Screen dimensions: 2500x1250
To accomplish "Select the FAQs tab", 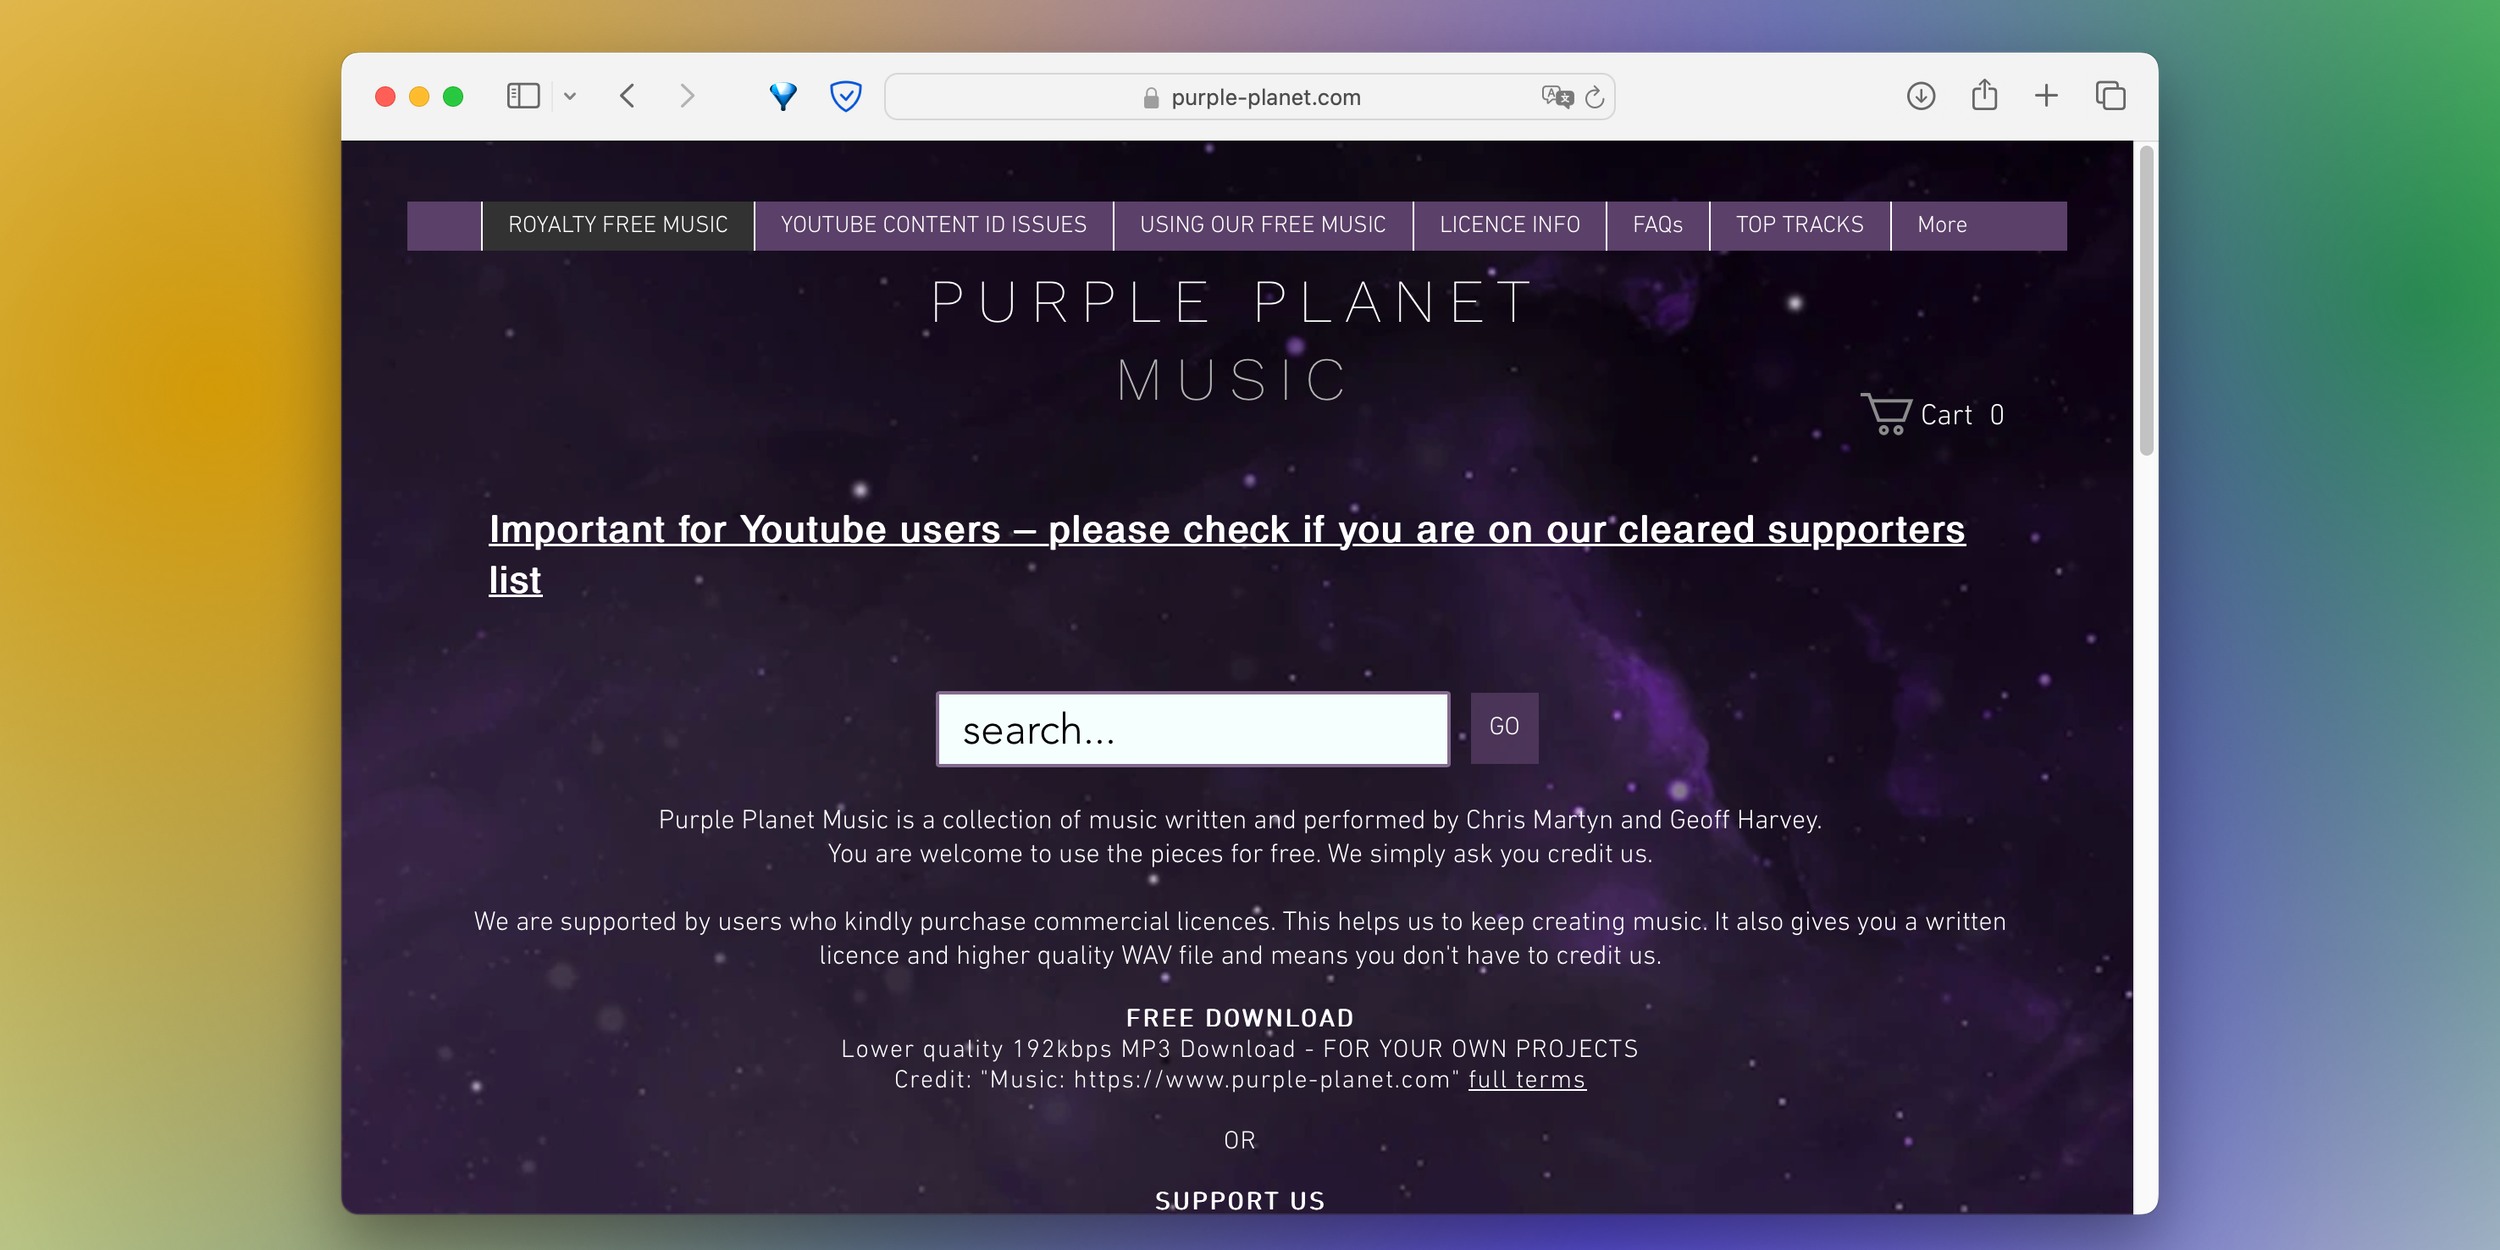I will (1657, 225).
